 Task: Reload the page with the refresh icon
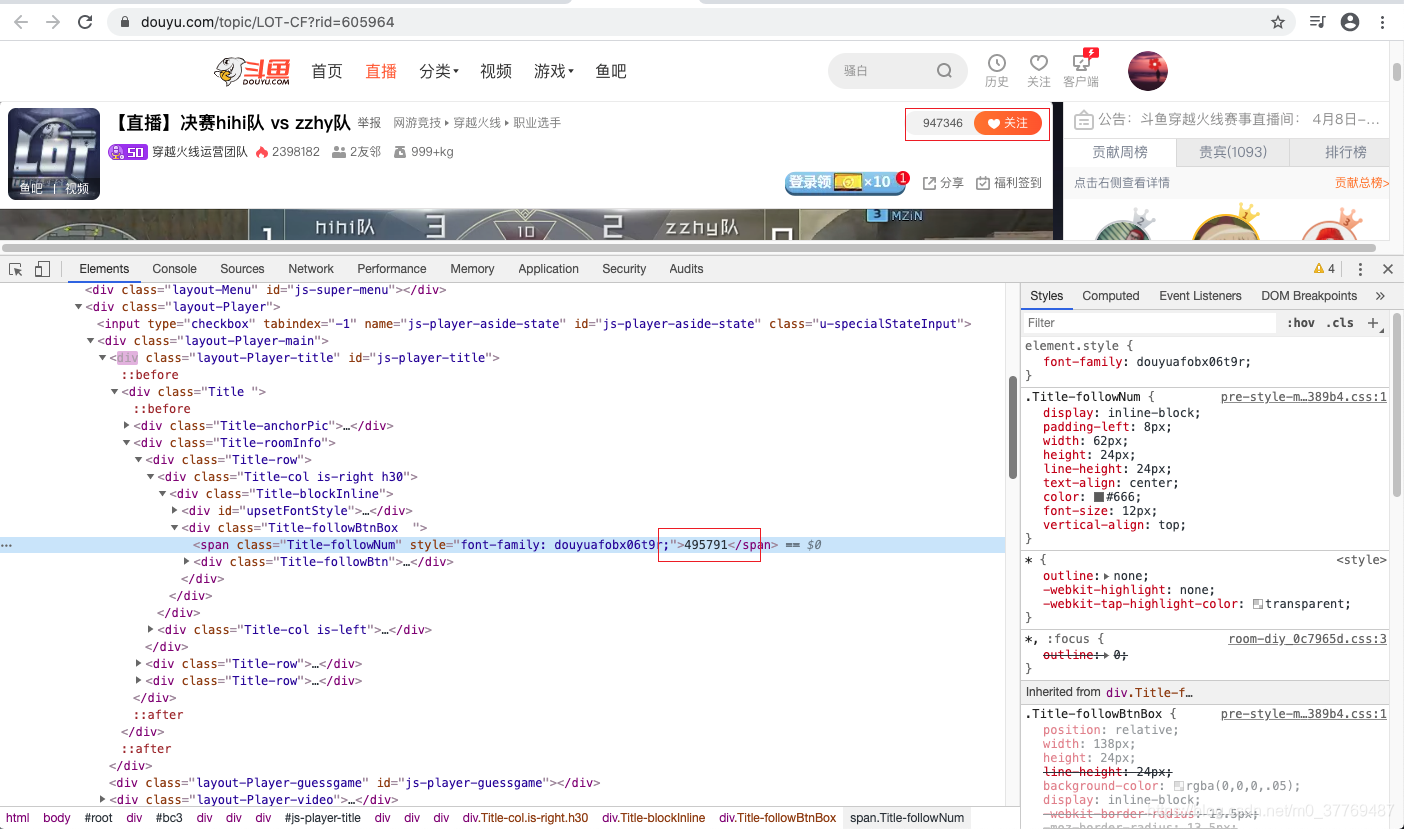86,22
